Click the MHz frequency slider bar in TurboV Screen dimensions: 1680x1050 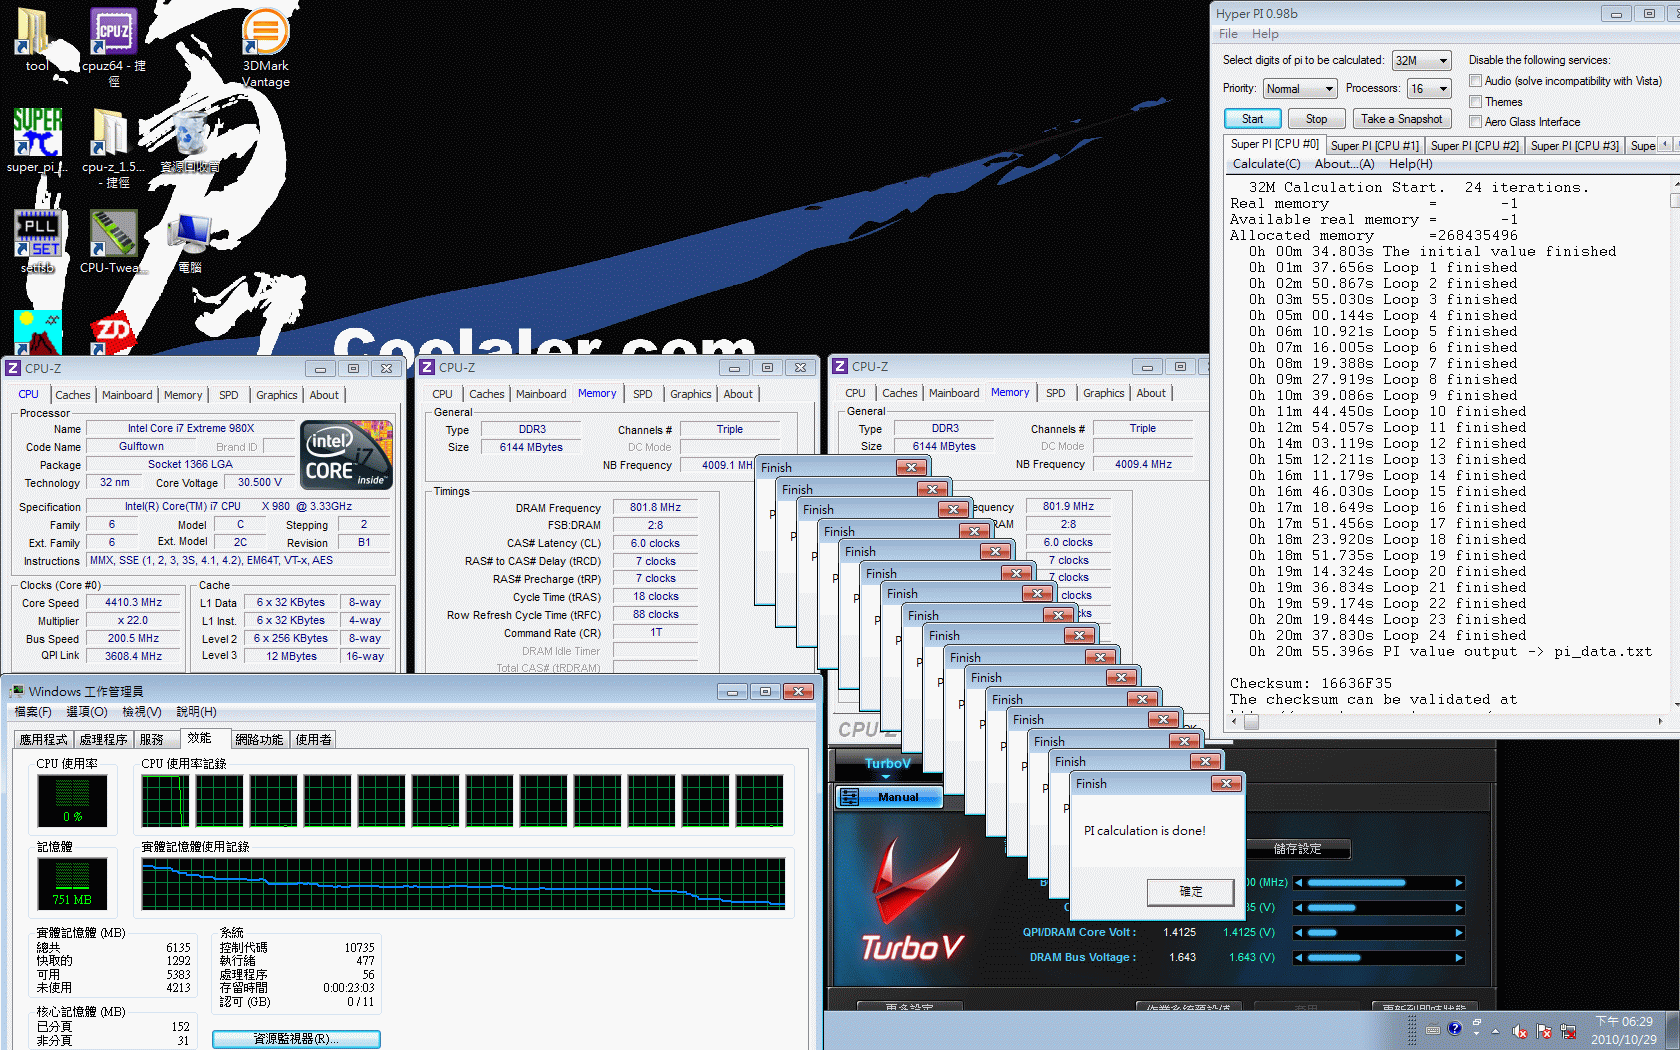(x=1379, y=883)
